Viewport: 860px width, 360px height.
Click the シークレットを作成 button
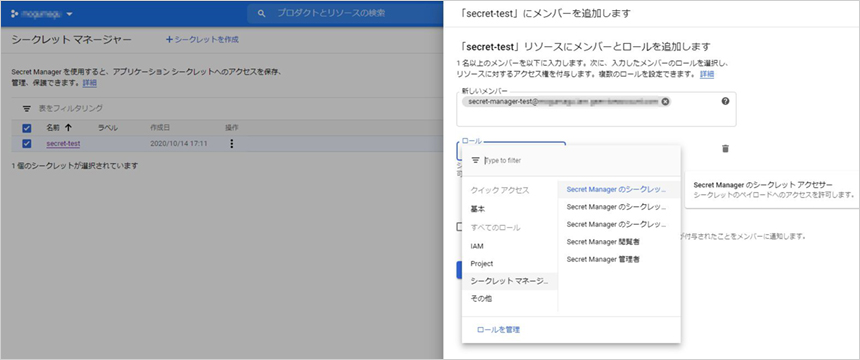point(202,40)
